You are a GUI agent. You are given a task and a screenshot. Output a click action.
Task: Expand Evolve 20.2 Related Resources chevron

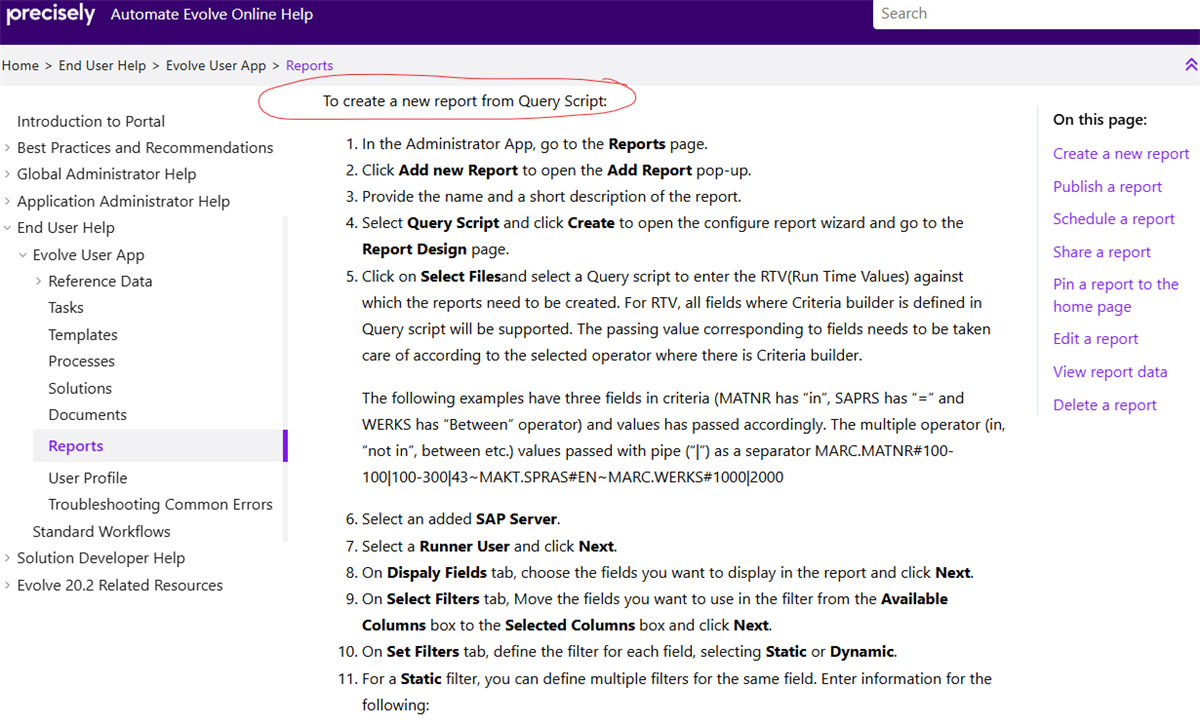coord(7,585)
